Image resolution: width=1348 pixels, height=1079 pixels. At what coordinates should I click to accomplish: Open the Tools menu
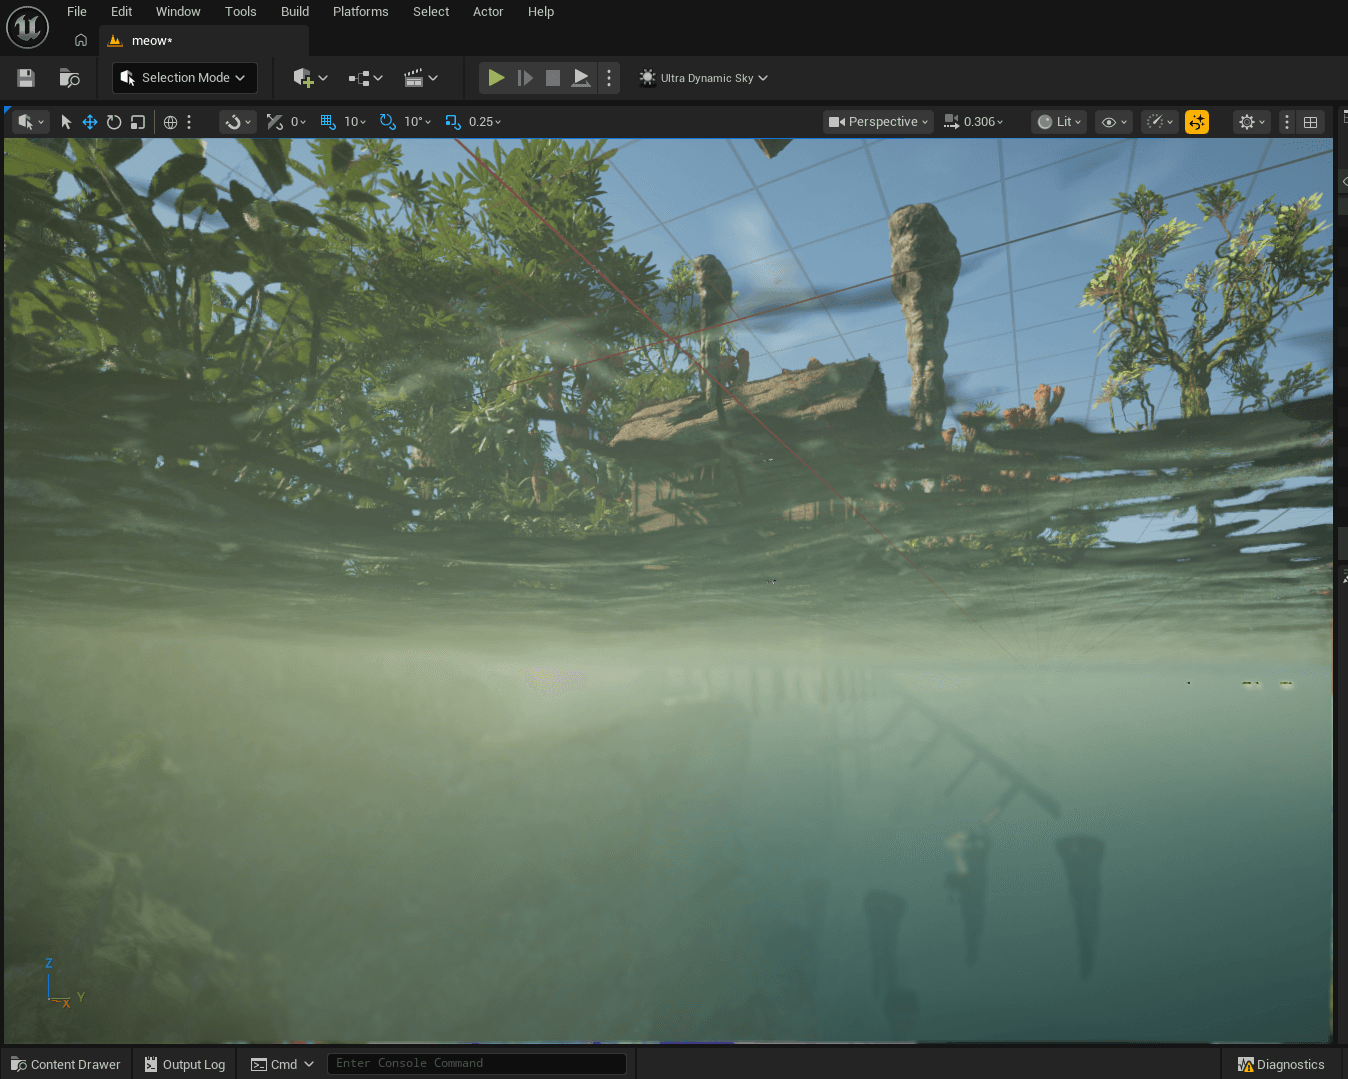(241, 12)
